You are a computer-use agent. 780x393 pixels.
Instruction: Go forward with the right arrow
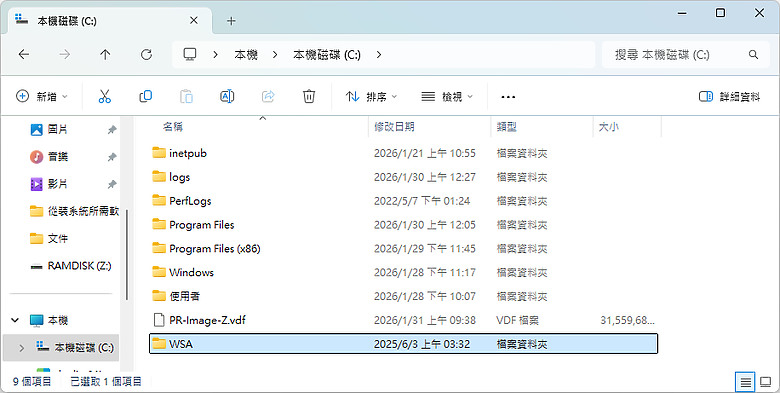pos(65,55)
